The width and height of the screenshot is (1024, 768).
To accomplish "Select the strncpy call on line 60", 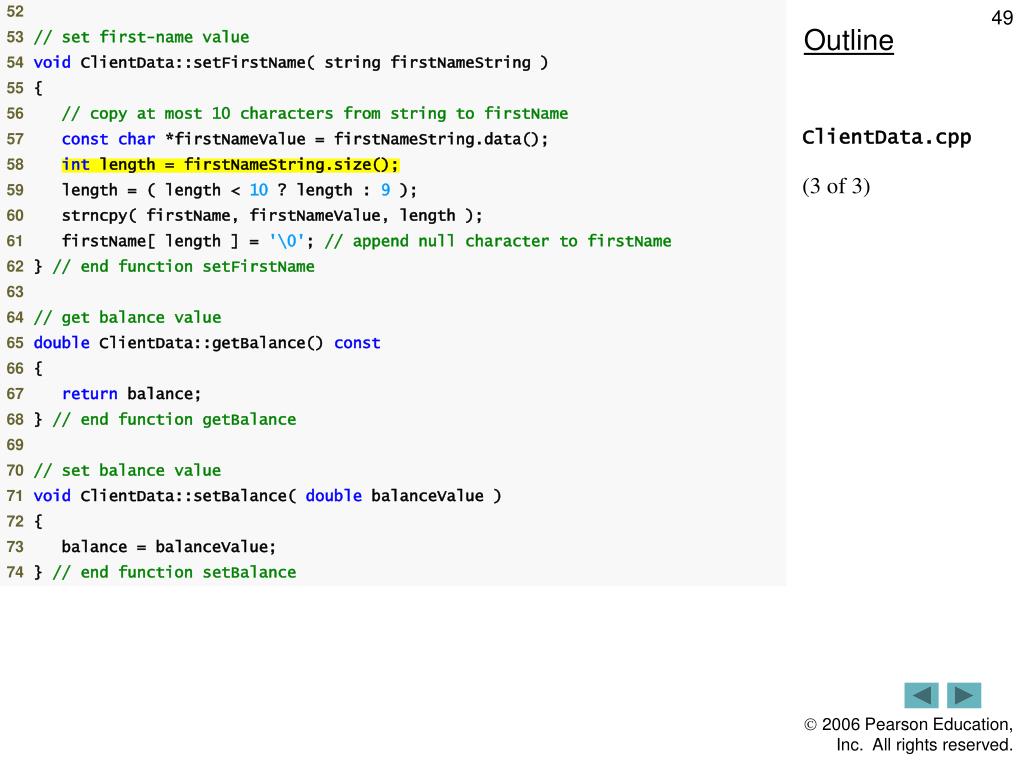I will [x=272, y=216].
